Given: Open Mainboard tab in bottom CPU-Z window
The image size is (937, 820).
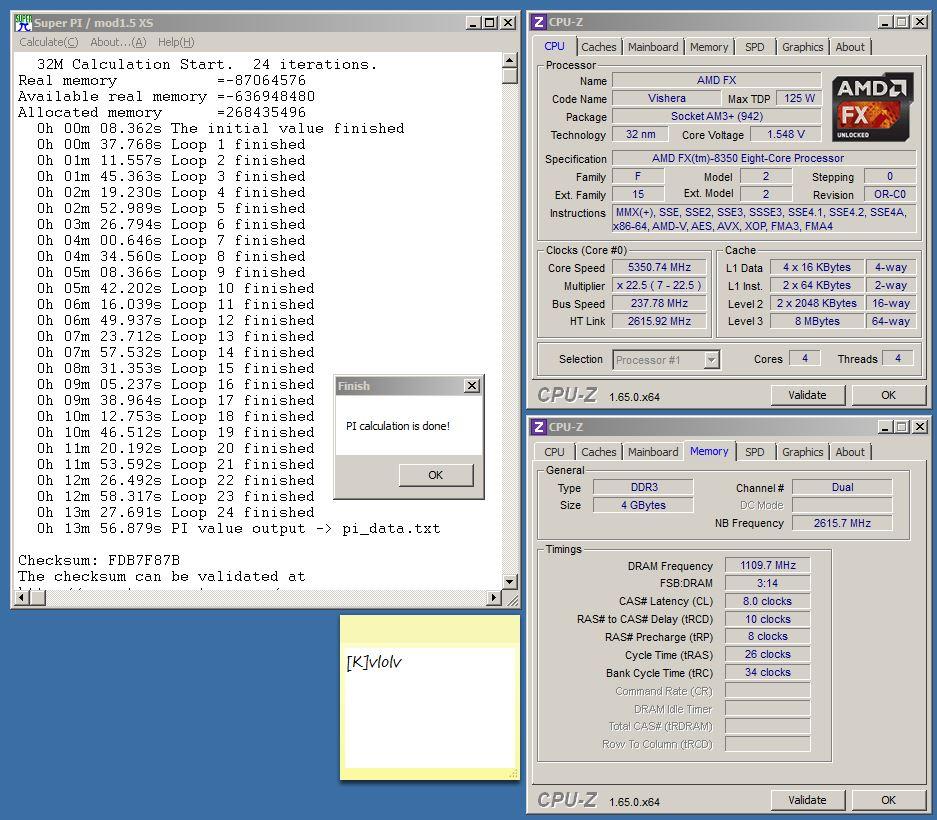Looking at the screenshot, I should (x=653, y=452).
